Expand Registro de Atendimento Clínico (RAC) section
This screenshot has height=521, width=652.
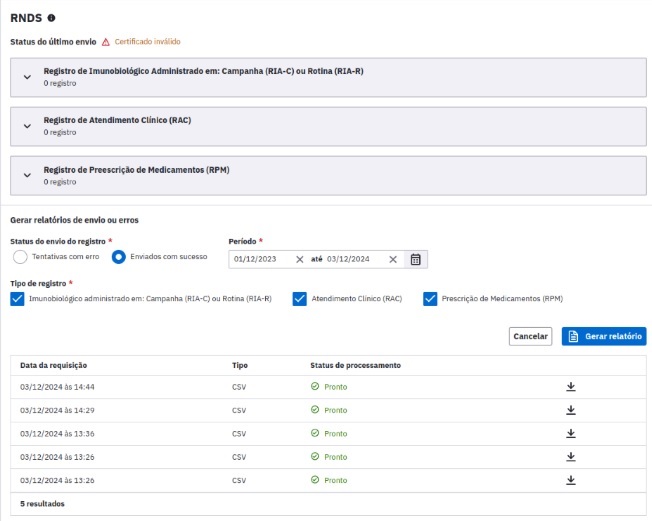(27, 126)
